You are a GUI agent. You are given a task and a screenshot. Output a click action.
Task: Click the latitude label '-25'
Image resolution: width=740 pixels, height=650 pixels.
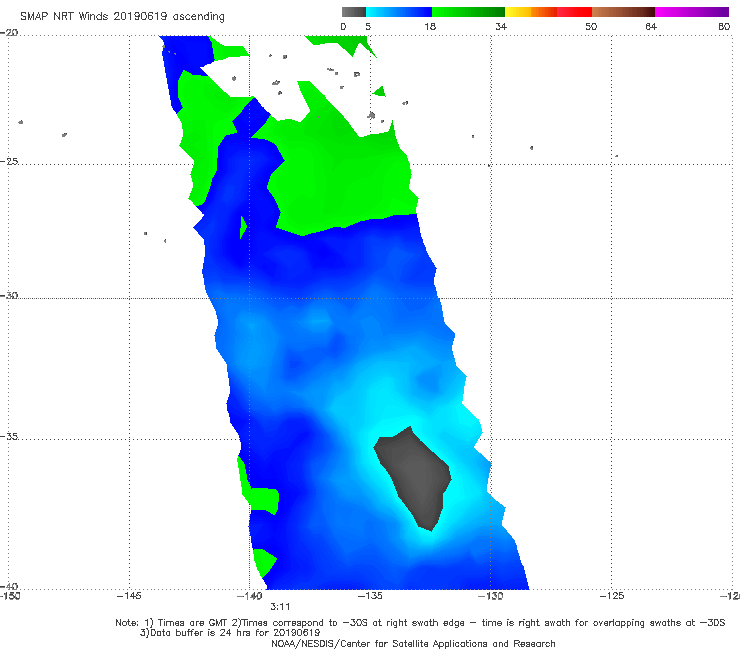(9, 161)
